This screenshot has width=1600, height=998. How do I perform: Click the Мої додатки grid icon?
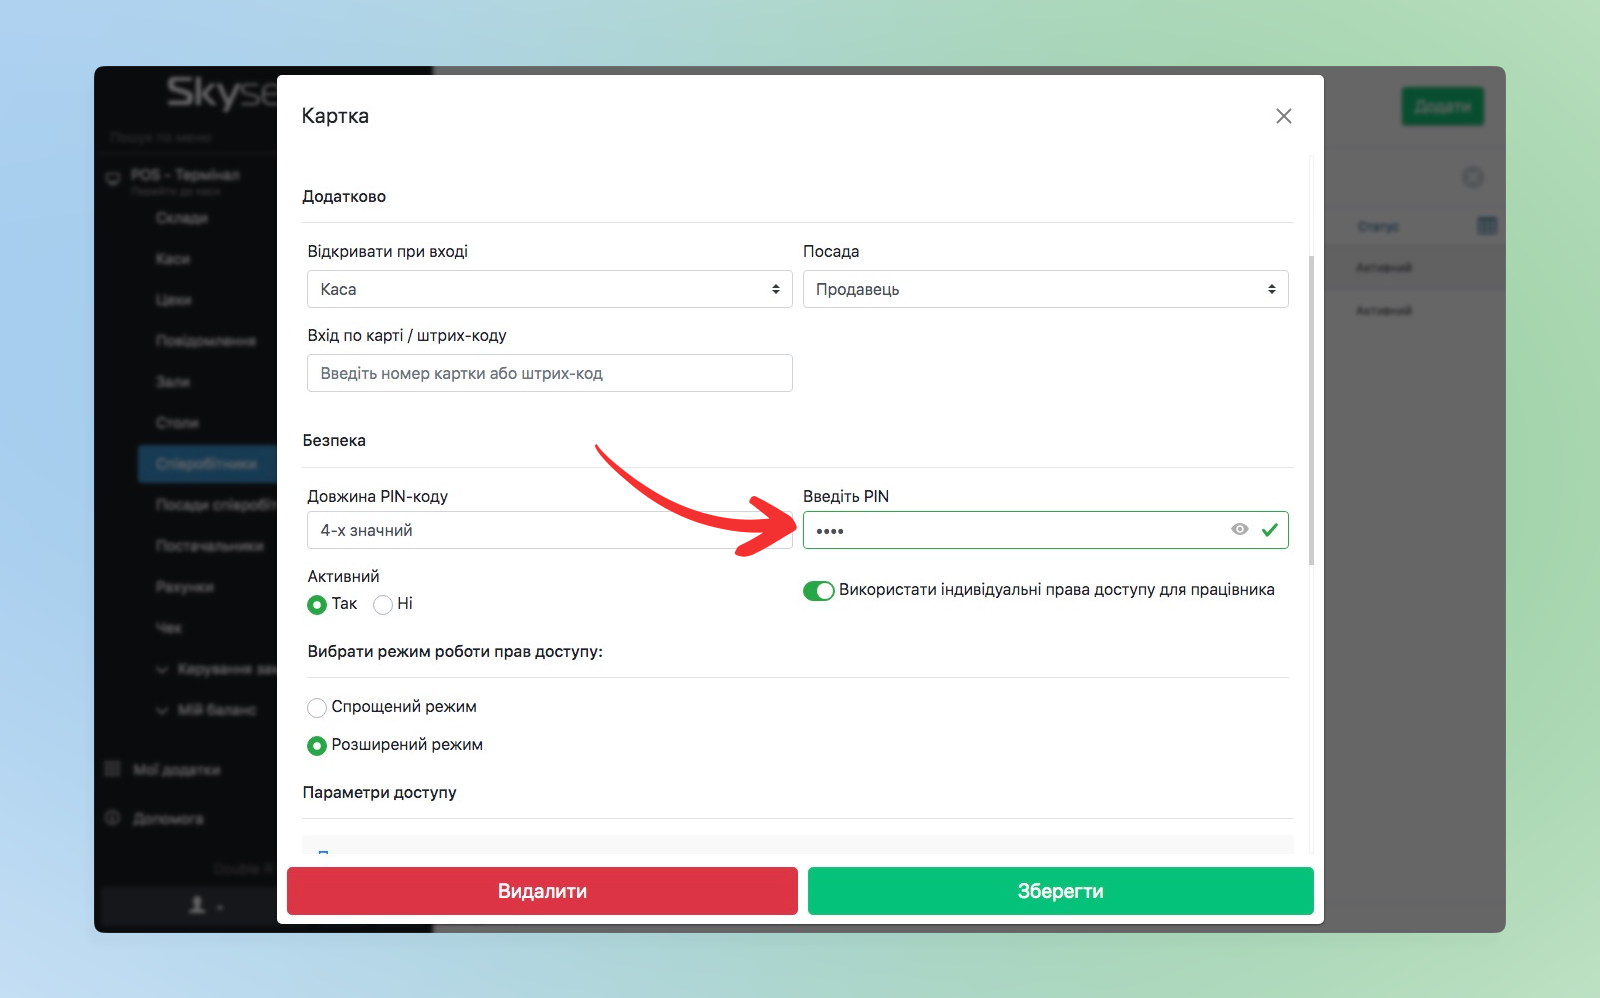pos(113,769)
